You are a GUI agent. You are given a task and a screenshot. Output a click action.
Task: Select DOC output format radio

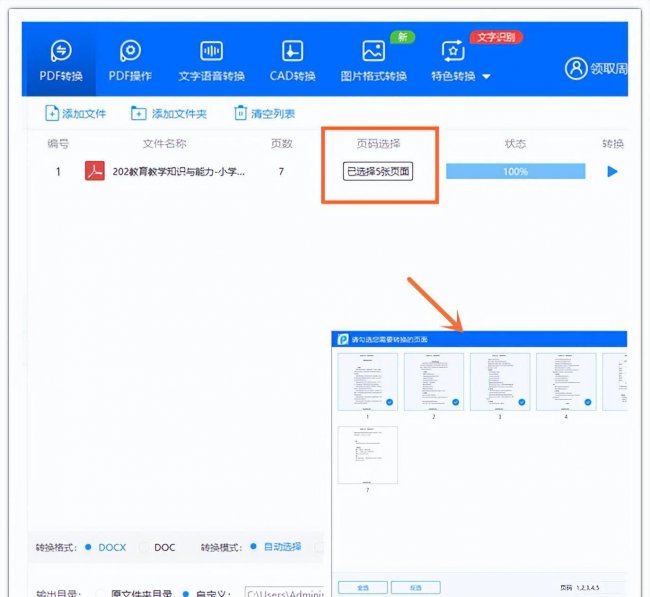[x=144, y=547]
